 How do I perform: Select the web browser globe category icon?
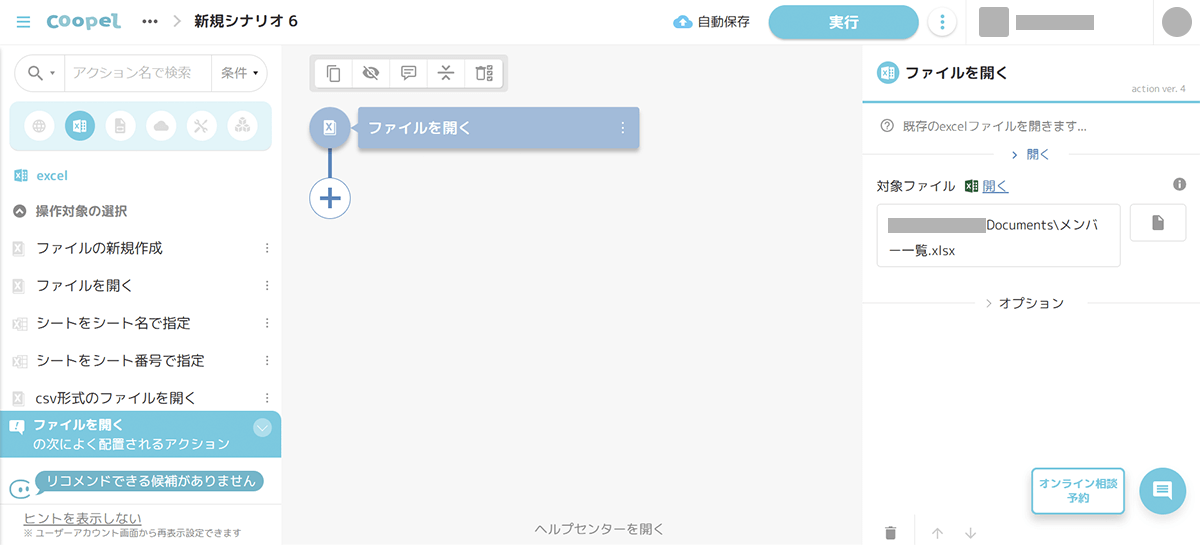[39, 126]
